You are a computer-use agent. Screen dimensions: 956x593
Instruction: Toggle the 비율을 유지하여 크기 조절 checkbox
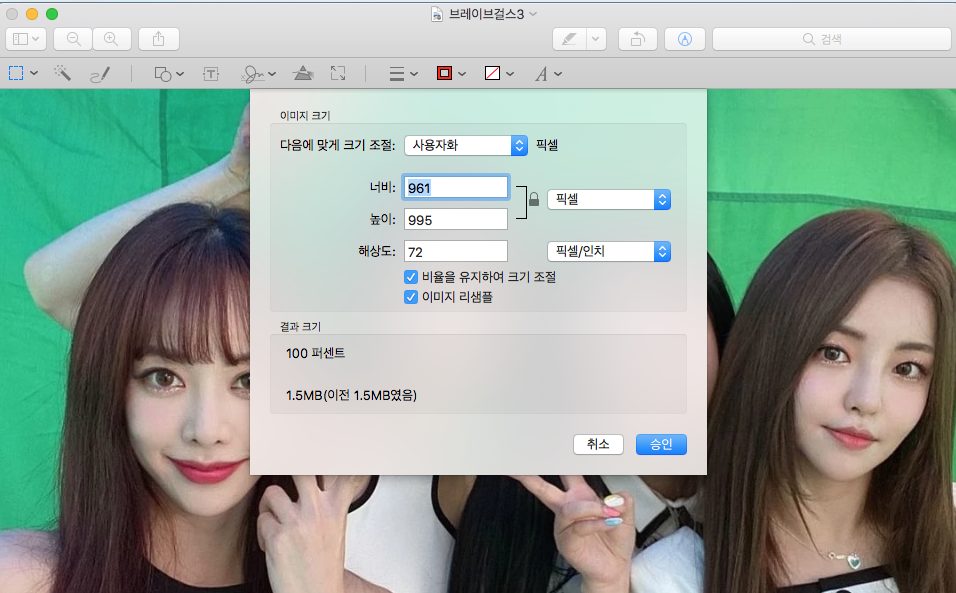pos(411,277)
